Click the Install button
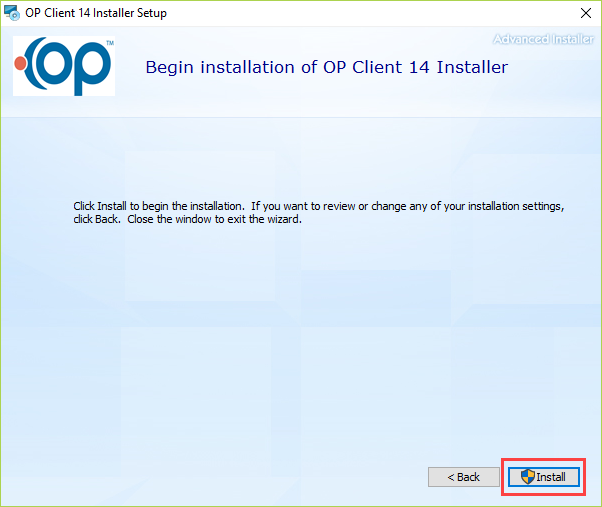 [544, 477]
